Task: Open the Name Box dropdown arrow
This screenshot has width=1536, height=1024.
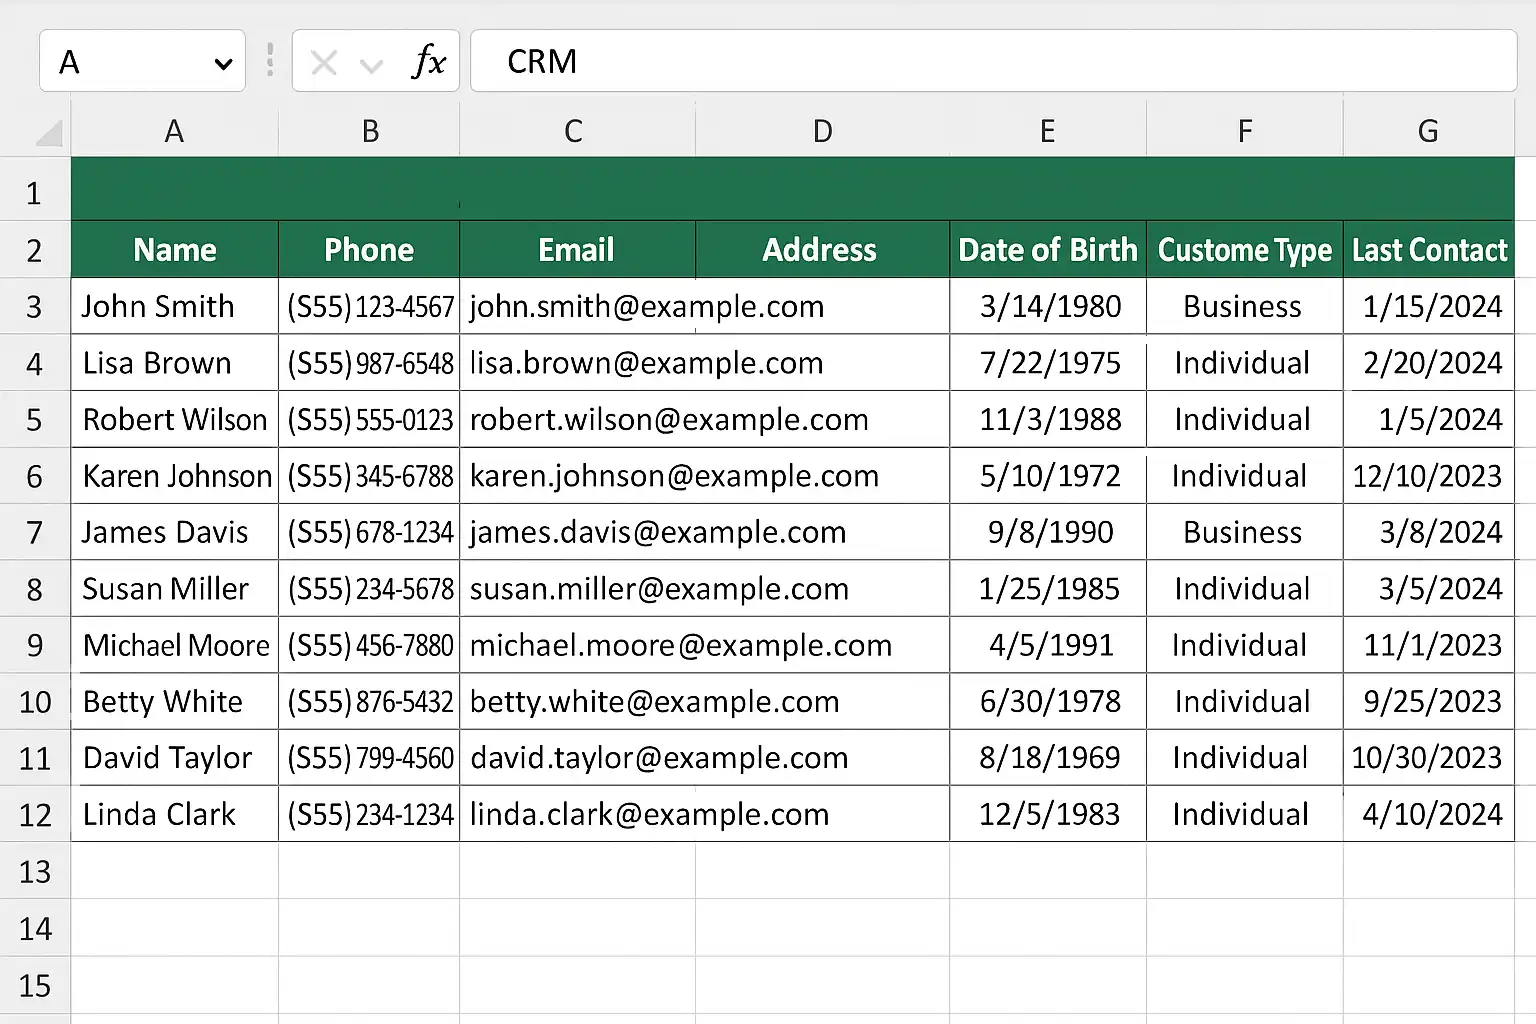Action: (223, 64)
